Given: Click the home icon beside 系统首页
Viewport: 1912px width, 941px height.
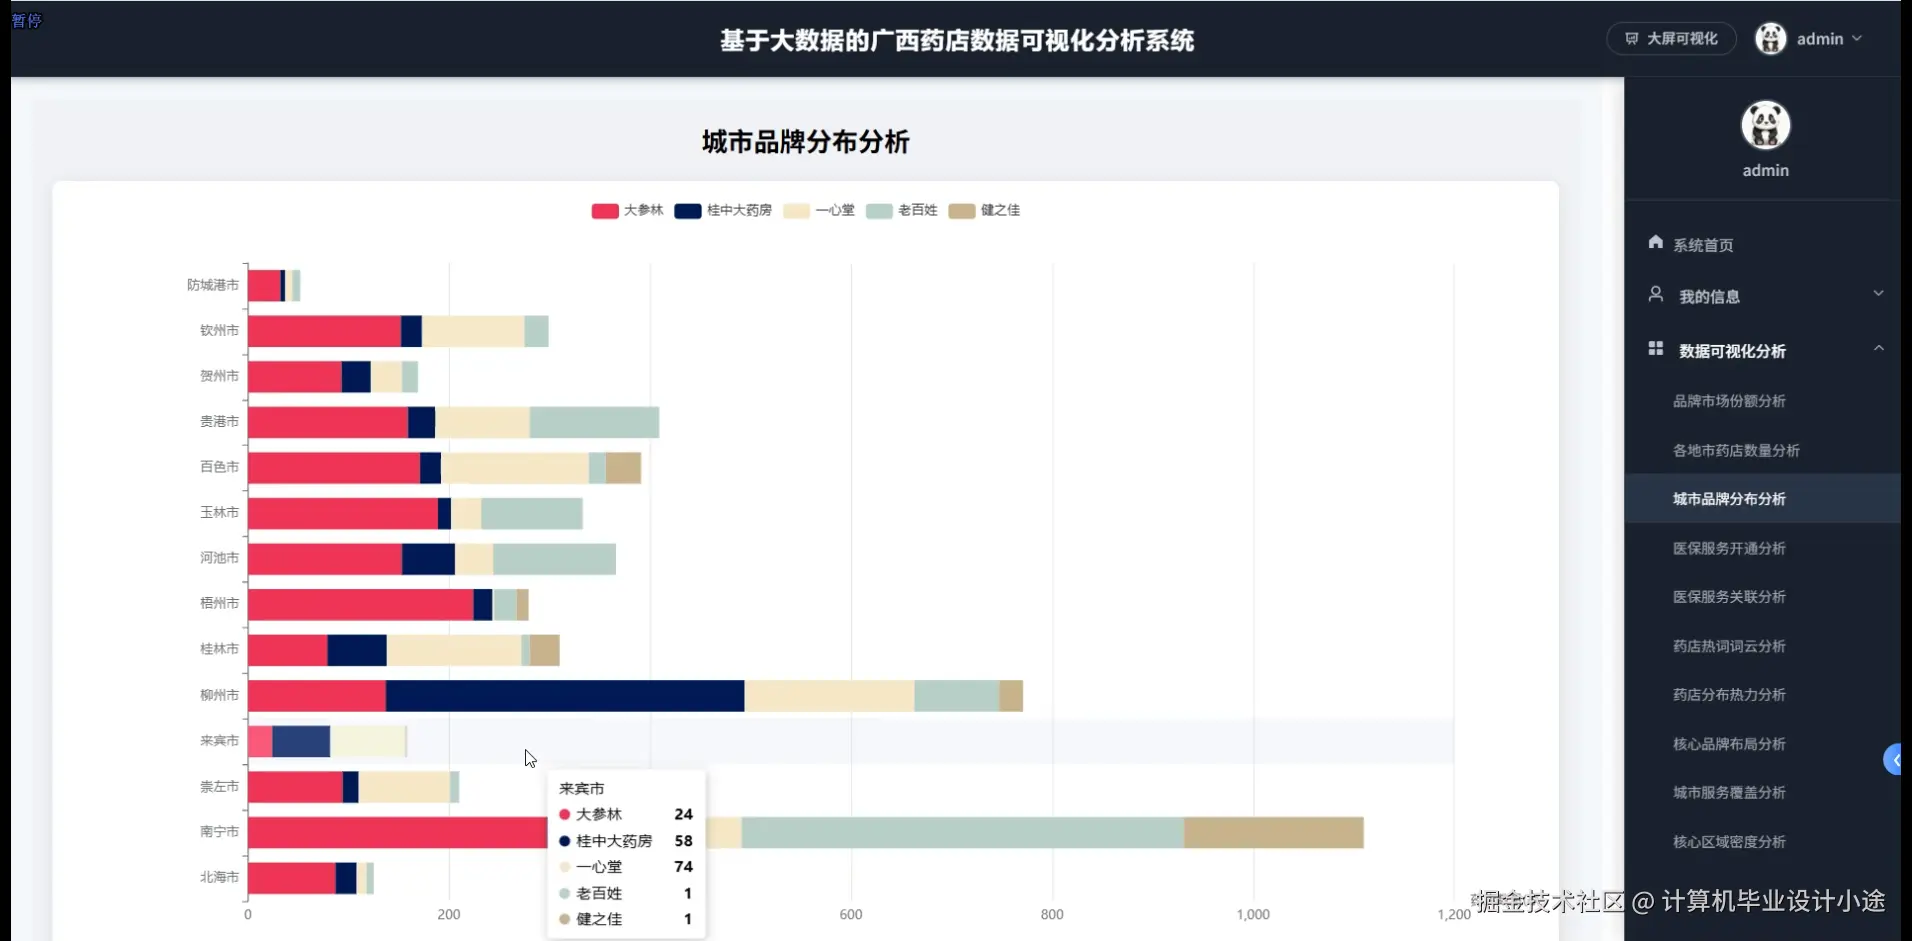Looking at the screenshot, I should point(1656,242).
